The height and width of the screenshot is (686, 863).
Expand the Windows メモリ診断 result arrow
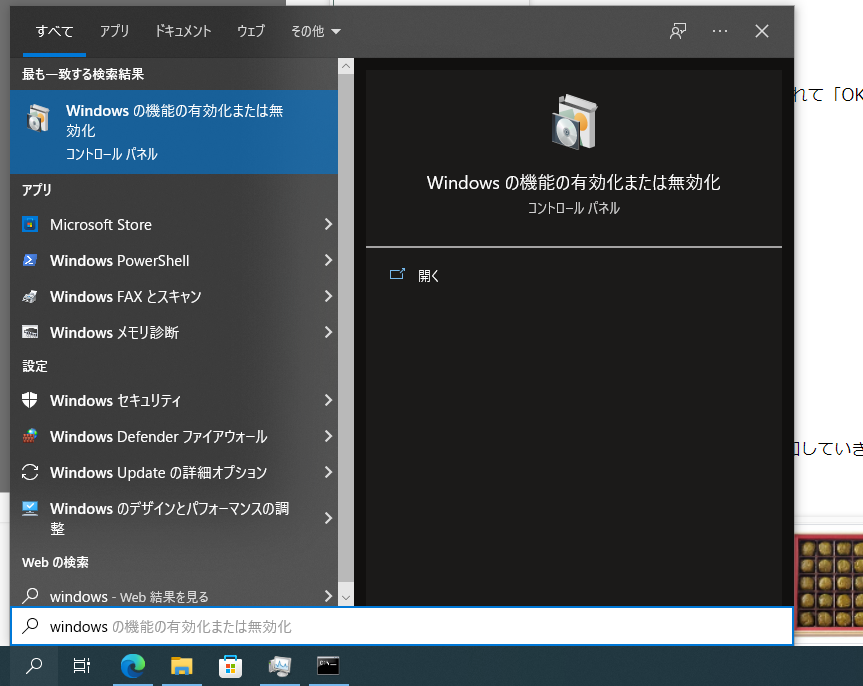(328, 332)
